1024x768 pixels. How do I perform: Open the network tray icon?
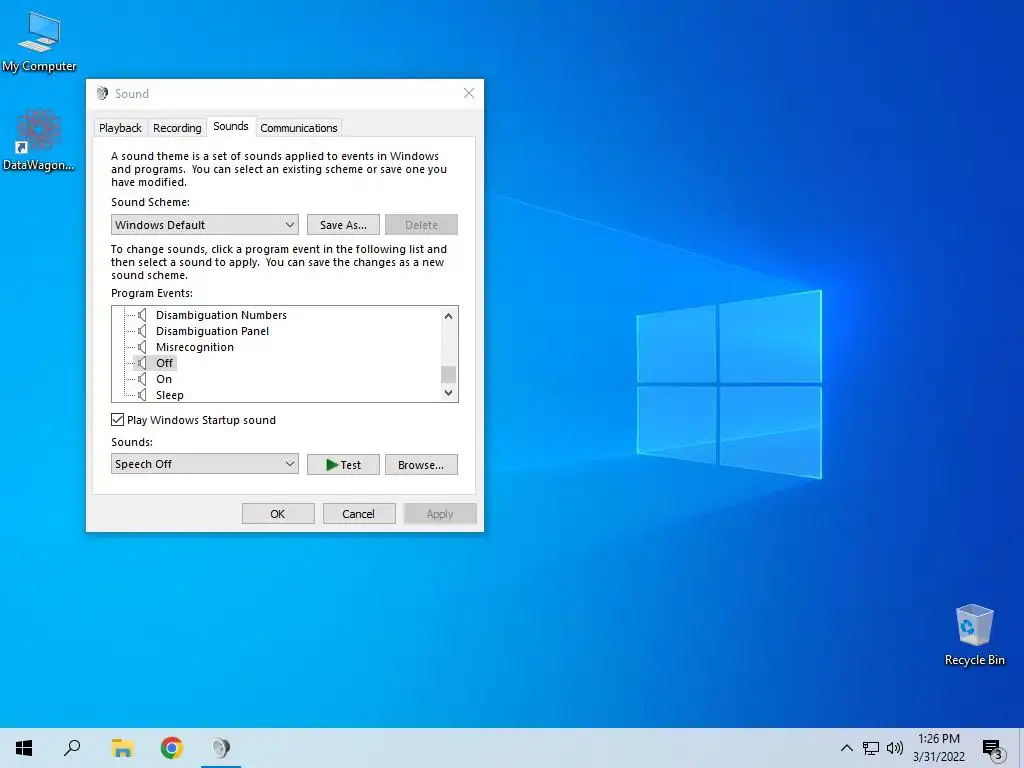click(871, 748)
